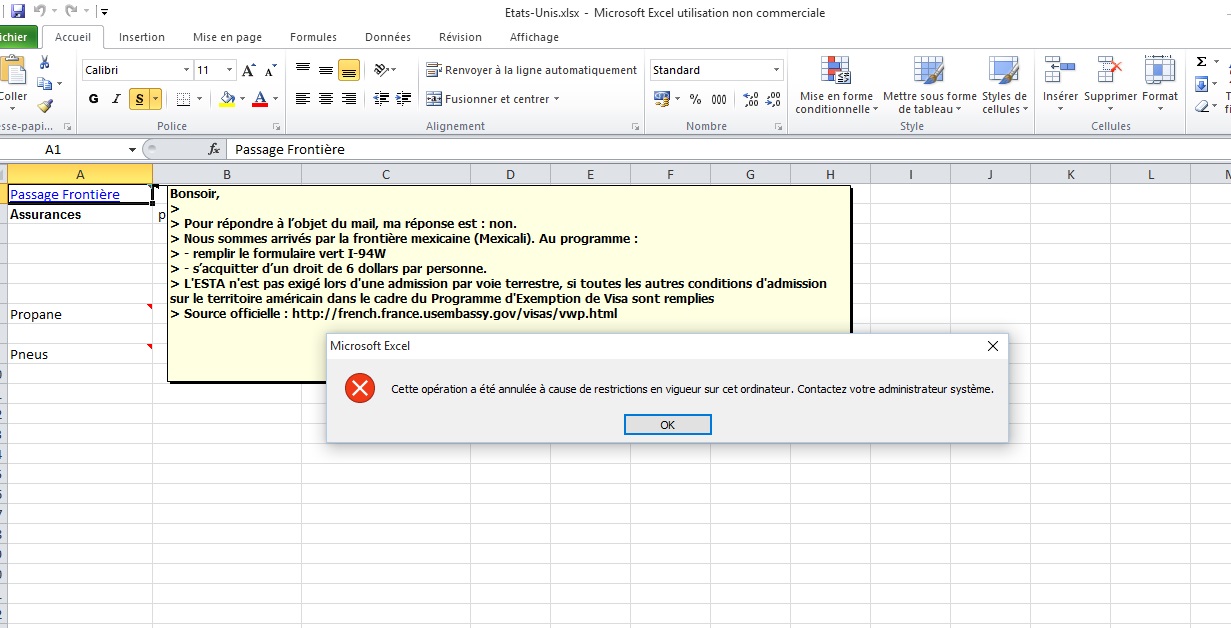Click the formula bar showing Passage Frontière
Screen dimensions: 1231x628
[728, 149]
